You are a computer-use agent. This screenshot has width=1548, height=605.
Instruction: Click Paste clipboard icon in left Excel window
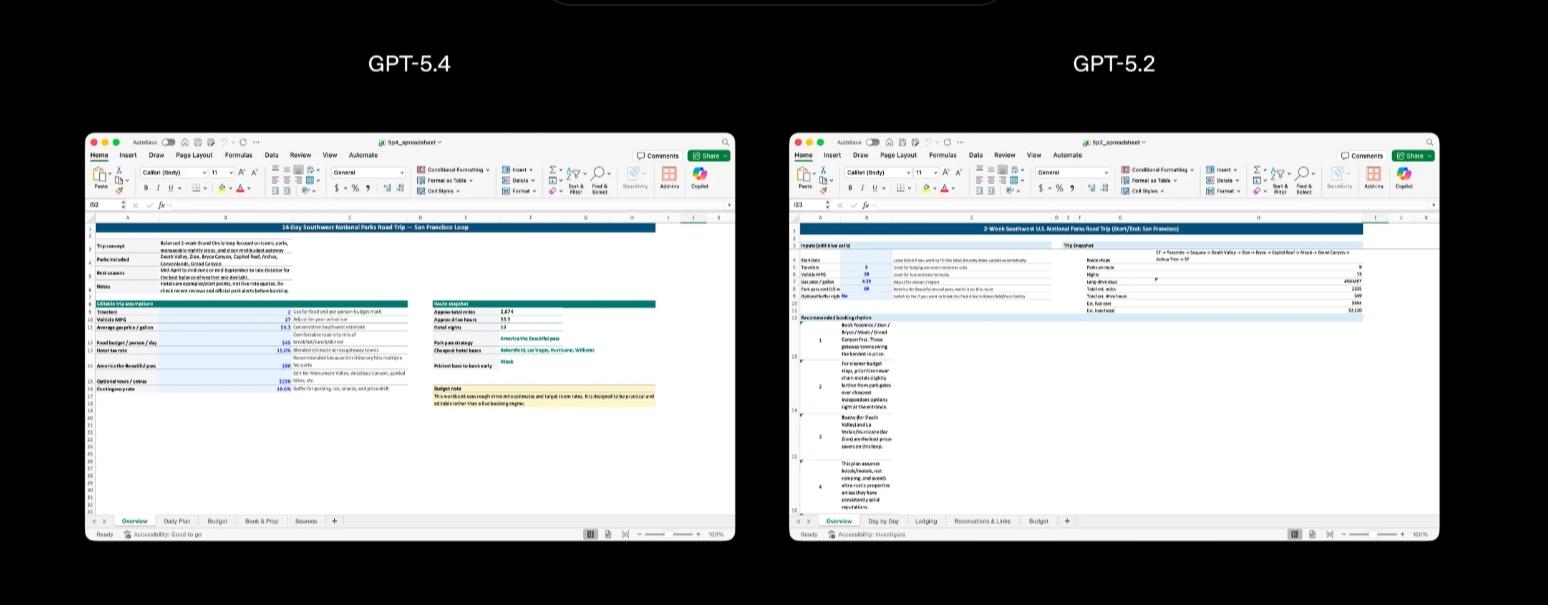(x=101, y=176)
